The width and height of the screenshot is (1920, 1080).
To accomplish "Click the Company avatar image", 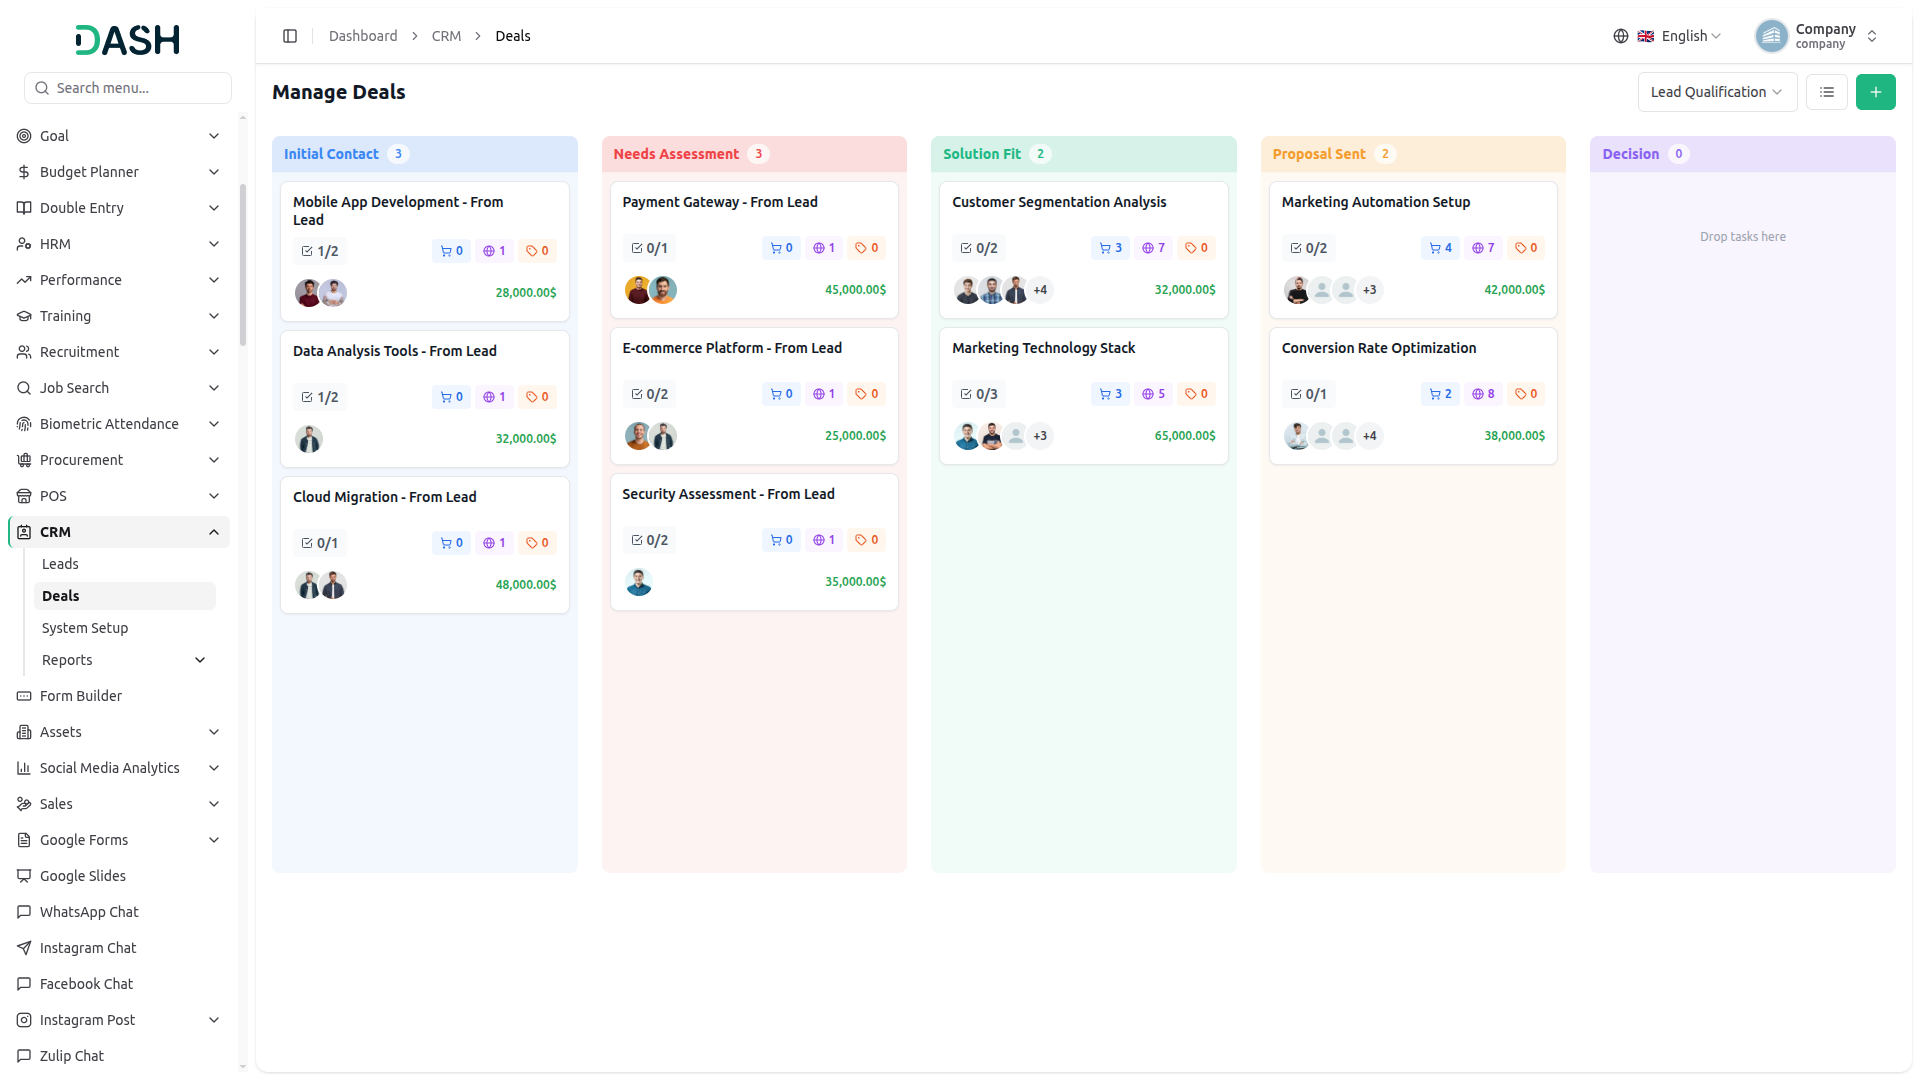I will tap(1771, 36).
